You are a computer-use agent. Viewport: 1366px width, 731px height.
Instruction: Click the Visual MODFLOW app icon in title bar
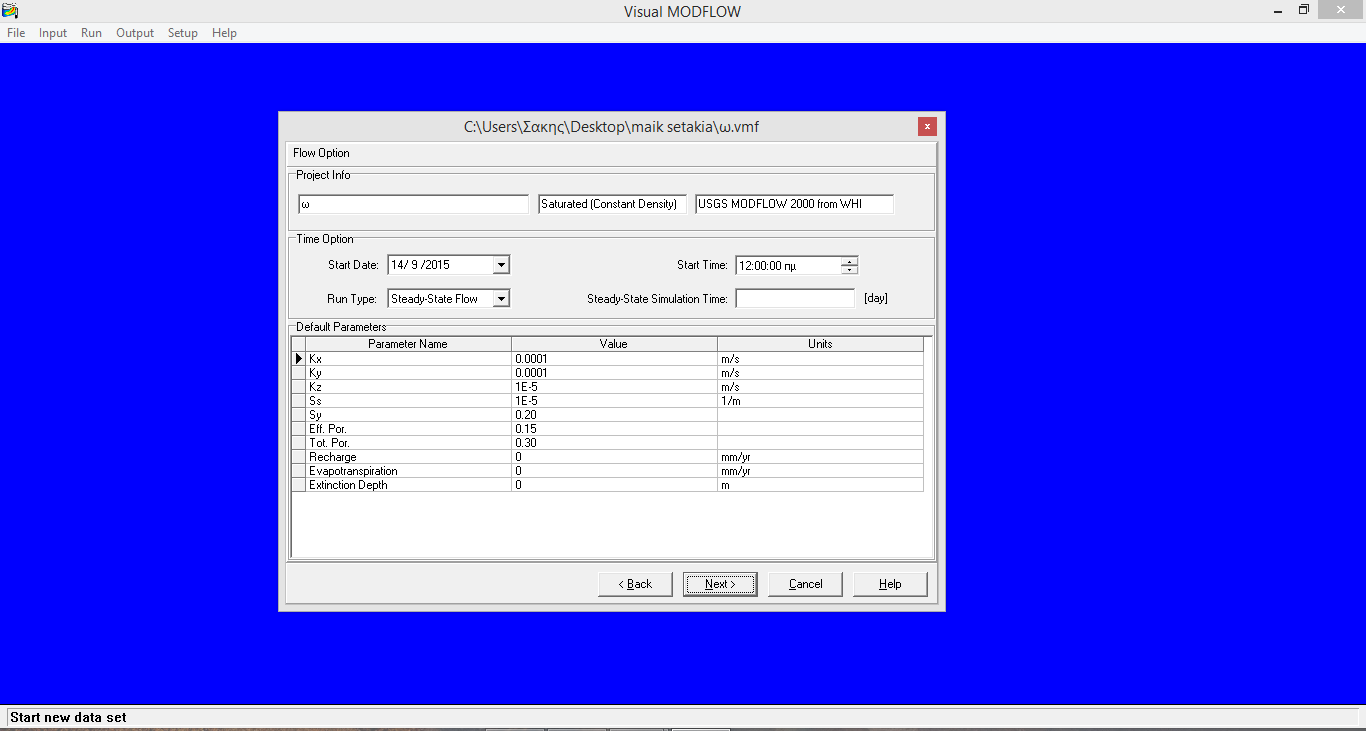click(10, 11)
